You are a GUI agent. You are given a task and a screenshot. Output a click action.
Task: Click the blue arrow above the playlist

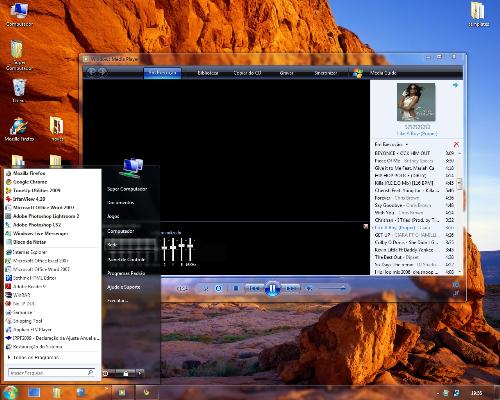coord(455,85)
